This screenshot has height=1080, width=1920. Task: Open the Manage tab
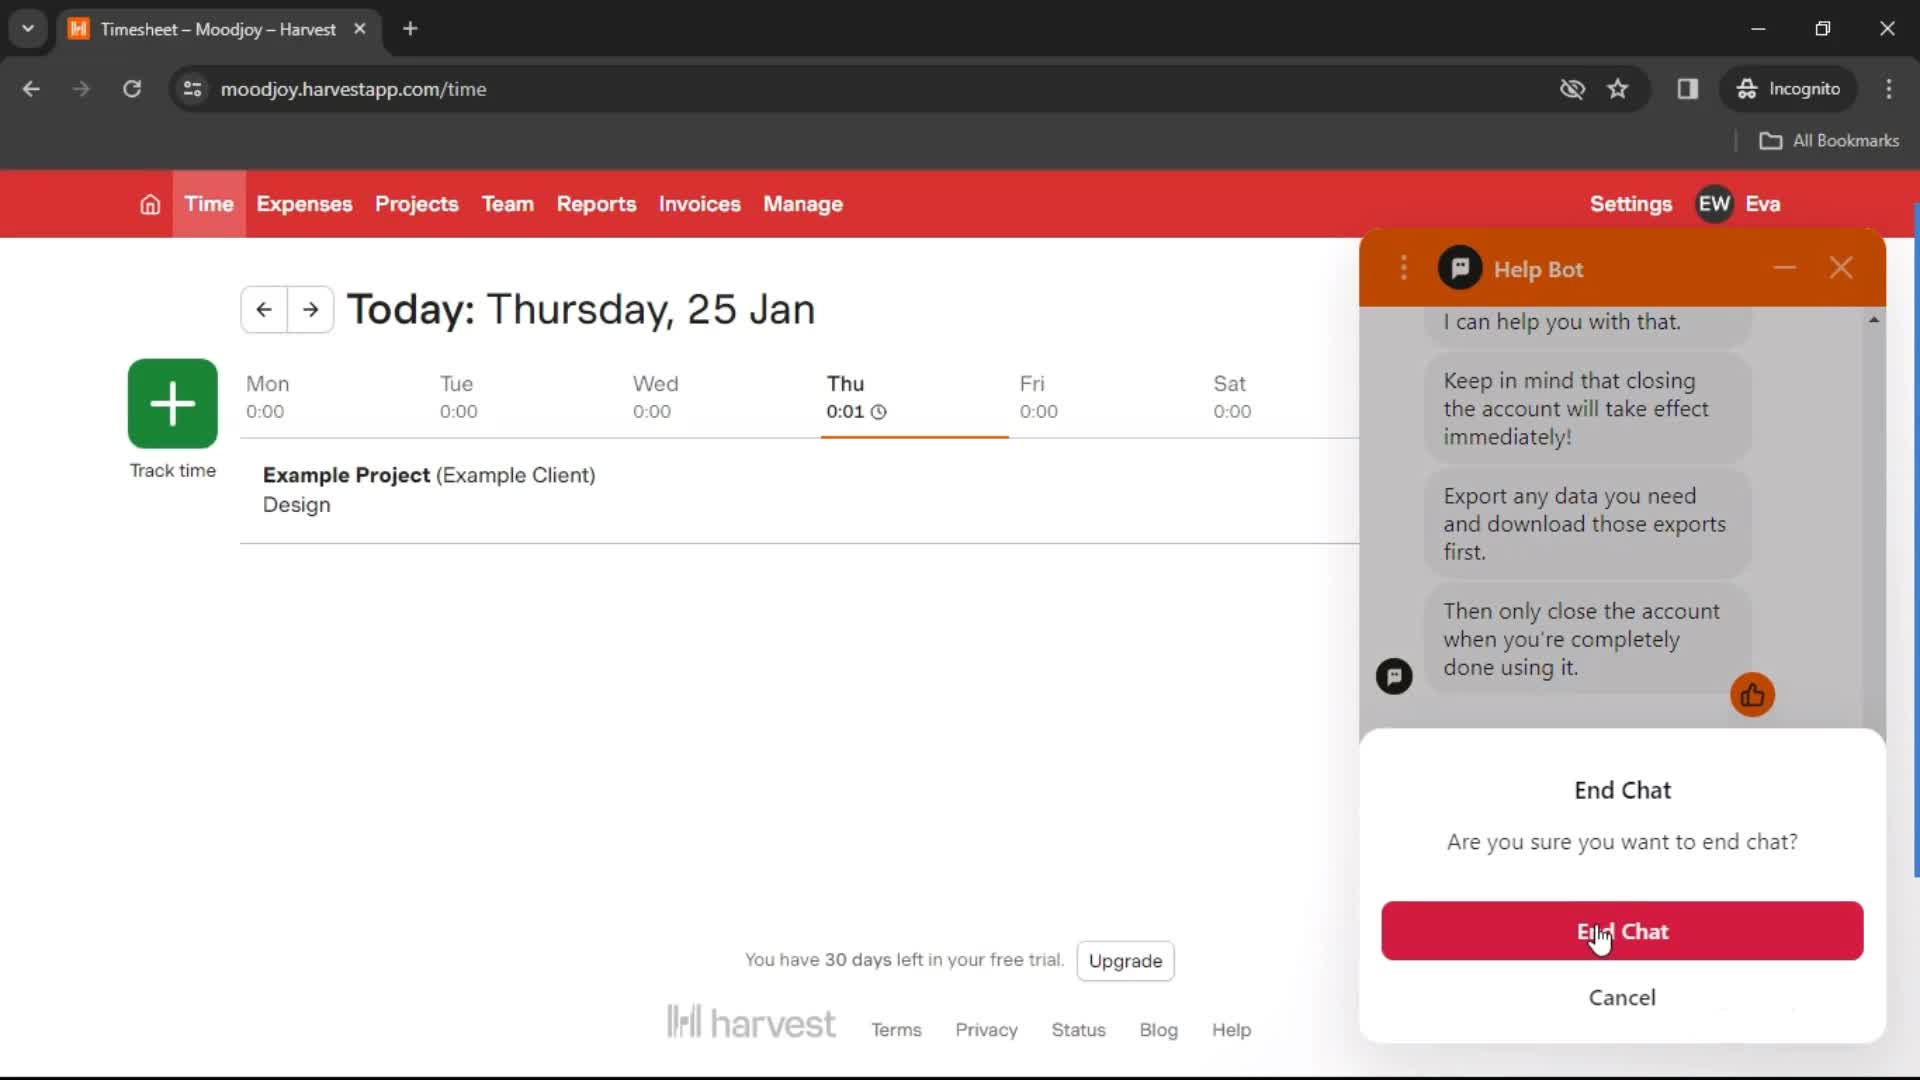803,204
